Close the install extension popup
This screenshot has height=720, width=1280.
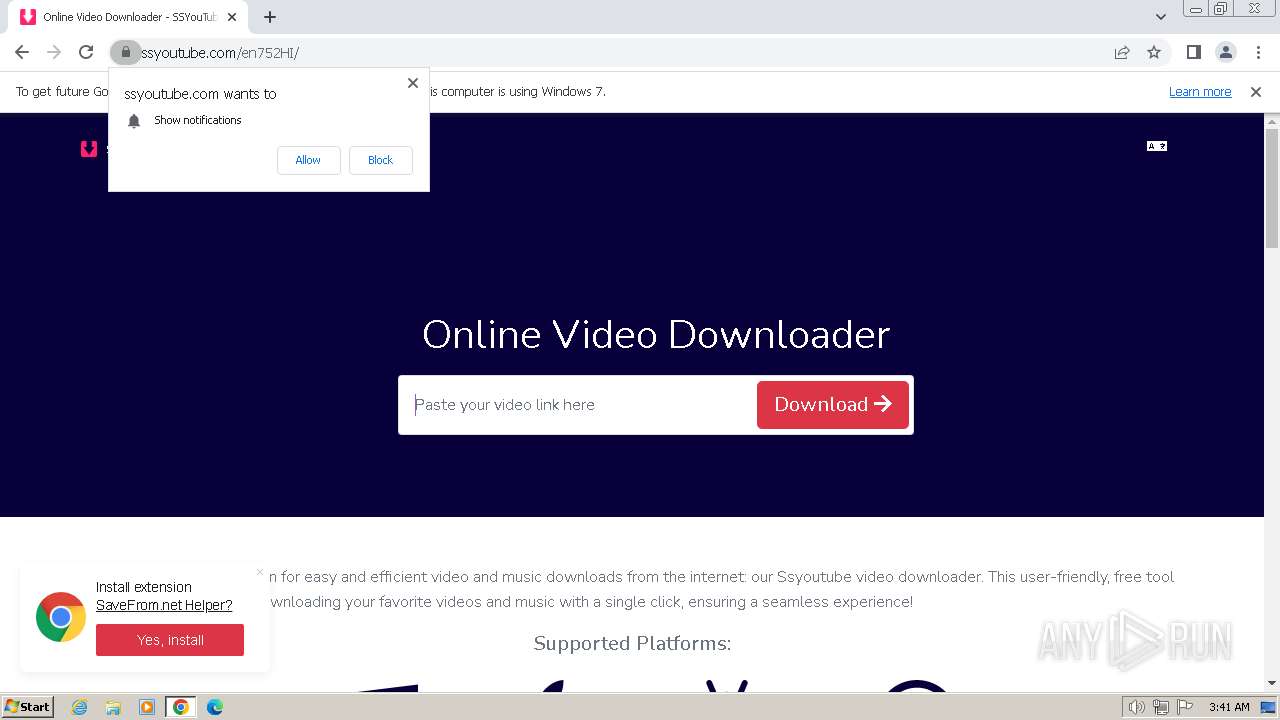point(260,573)
